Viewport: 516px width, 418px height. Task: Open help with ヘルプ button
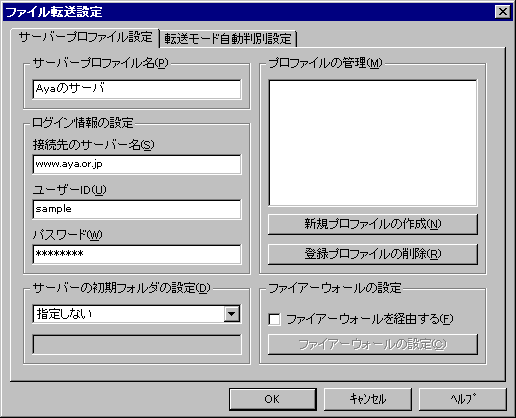tap(463, 399)
